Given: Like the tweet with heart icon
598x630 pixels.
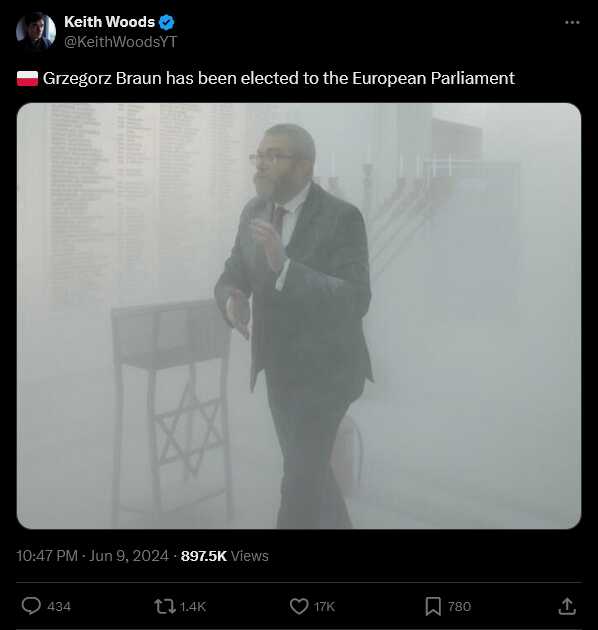Looking at the screenshot, I should pyautogui.click(x=299, y=606).
